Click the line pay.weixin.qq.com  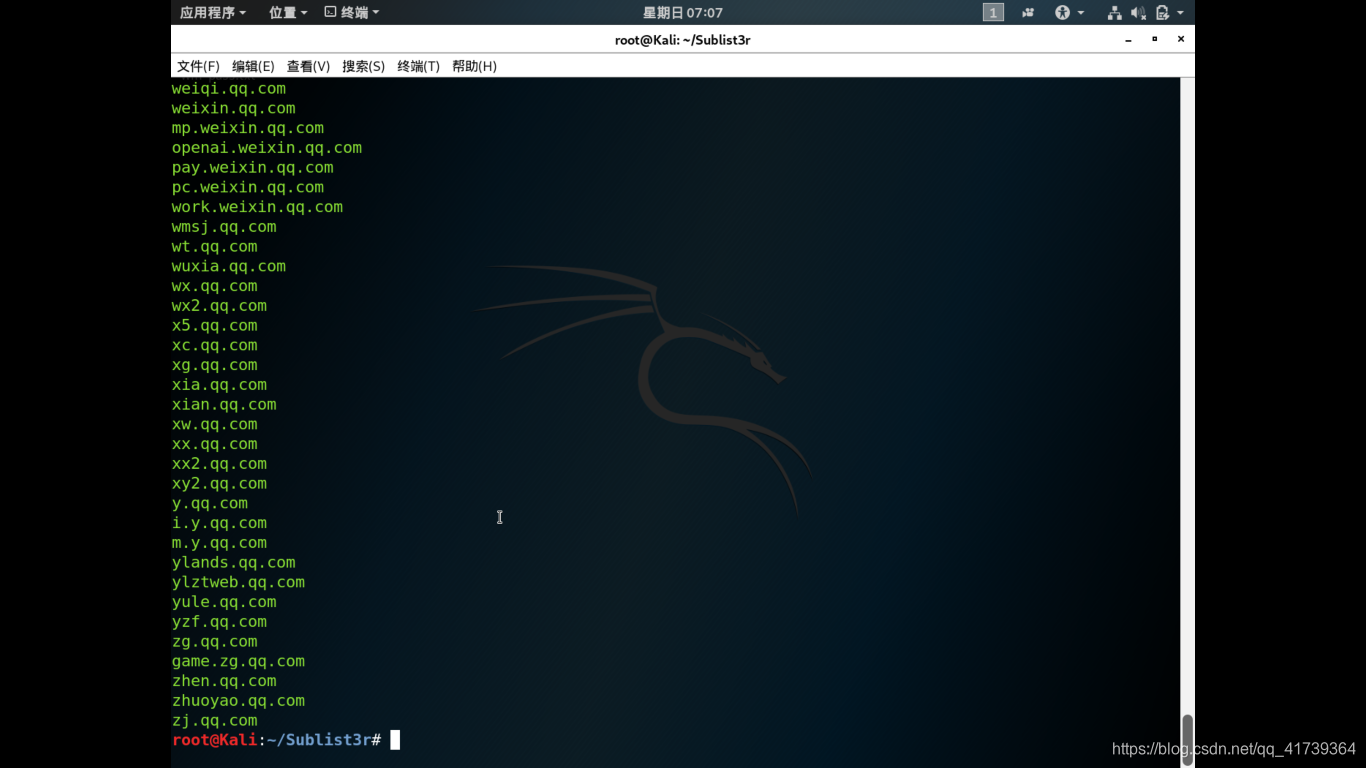click(x=253, y=167)
